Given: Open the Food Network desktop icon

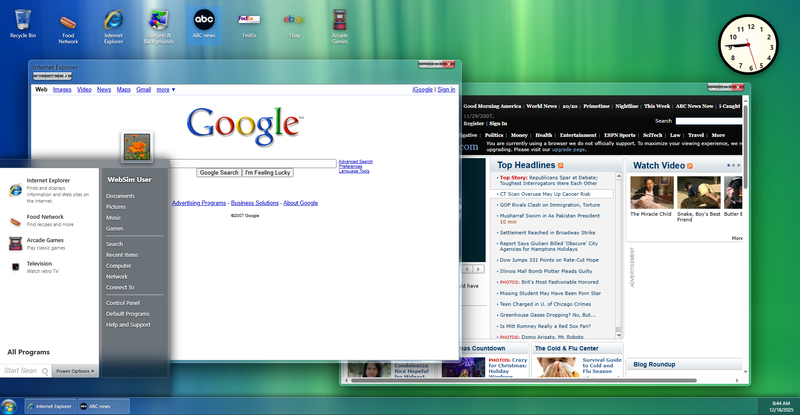Looking at the screenshot, I should pyautogui.click(x=68, y=27).
